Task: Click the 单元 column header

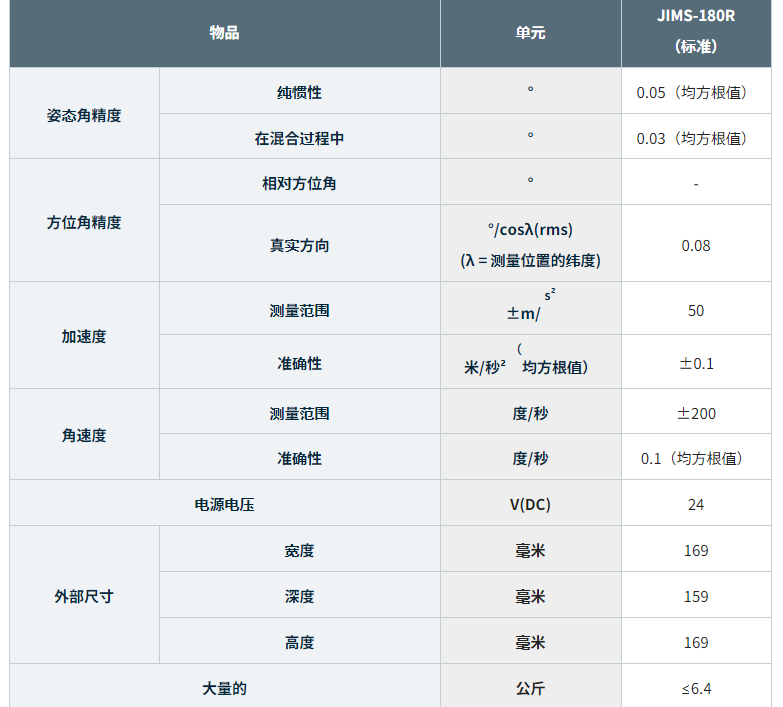Action: point(530,33)
